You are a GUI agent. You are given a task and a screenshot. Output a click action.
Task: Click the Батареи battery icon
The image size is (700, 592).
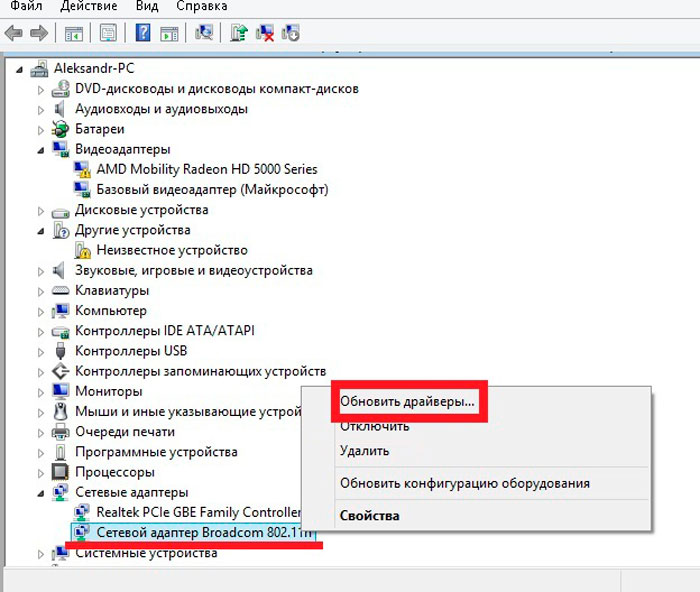(60, 129)
